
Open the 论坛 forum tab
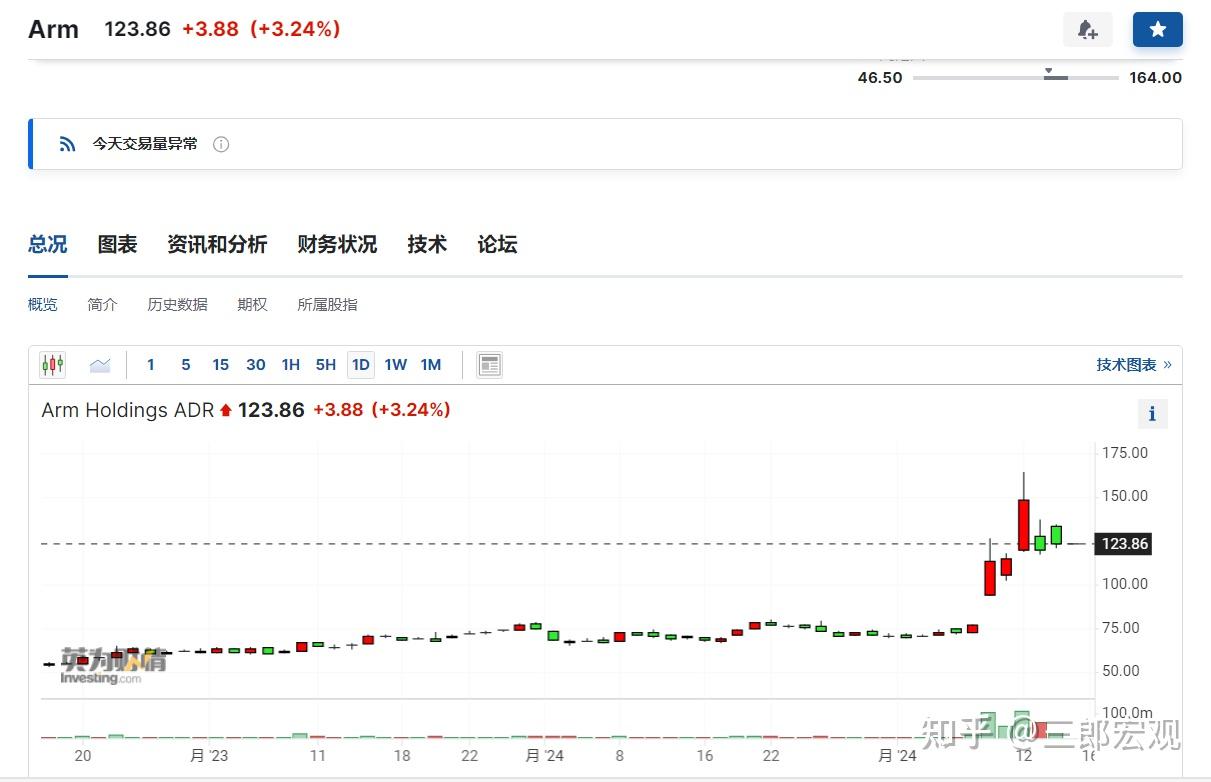pyautogui.click(x=497, y=244)
